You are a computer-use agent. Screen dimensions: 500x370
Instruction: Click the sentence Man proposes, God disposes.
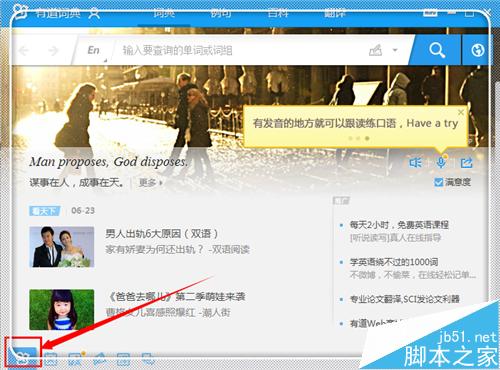coord(108,162)
